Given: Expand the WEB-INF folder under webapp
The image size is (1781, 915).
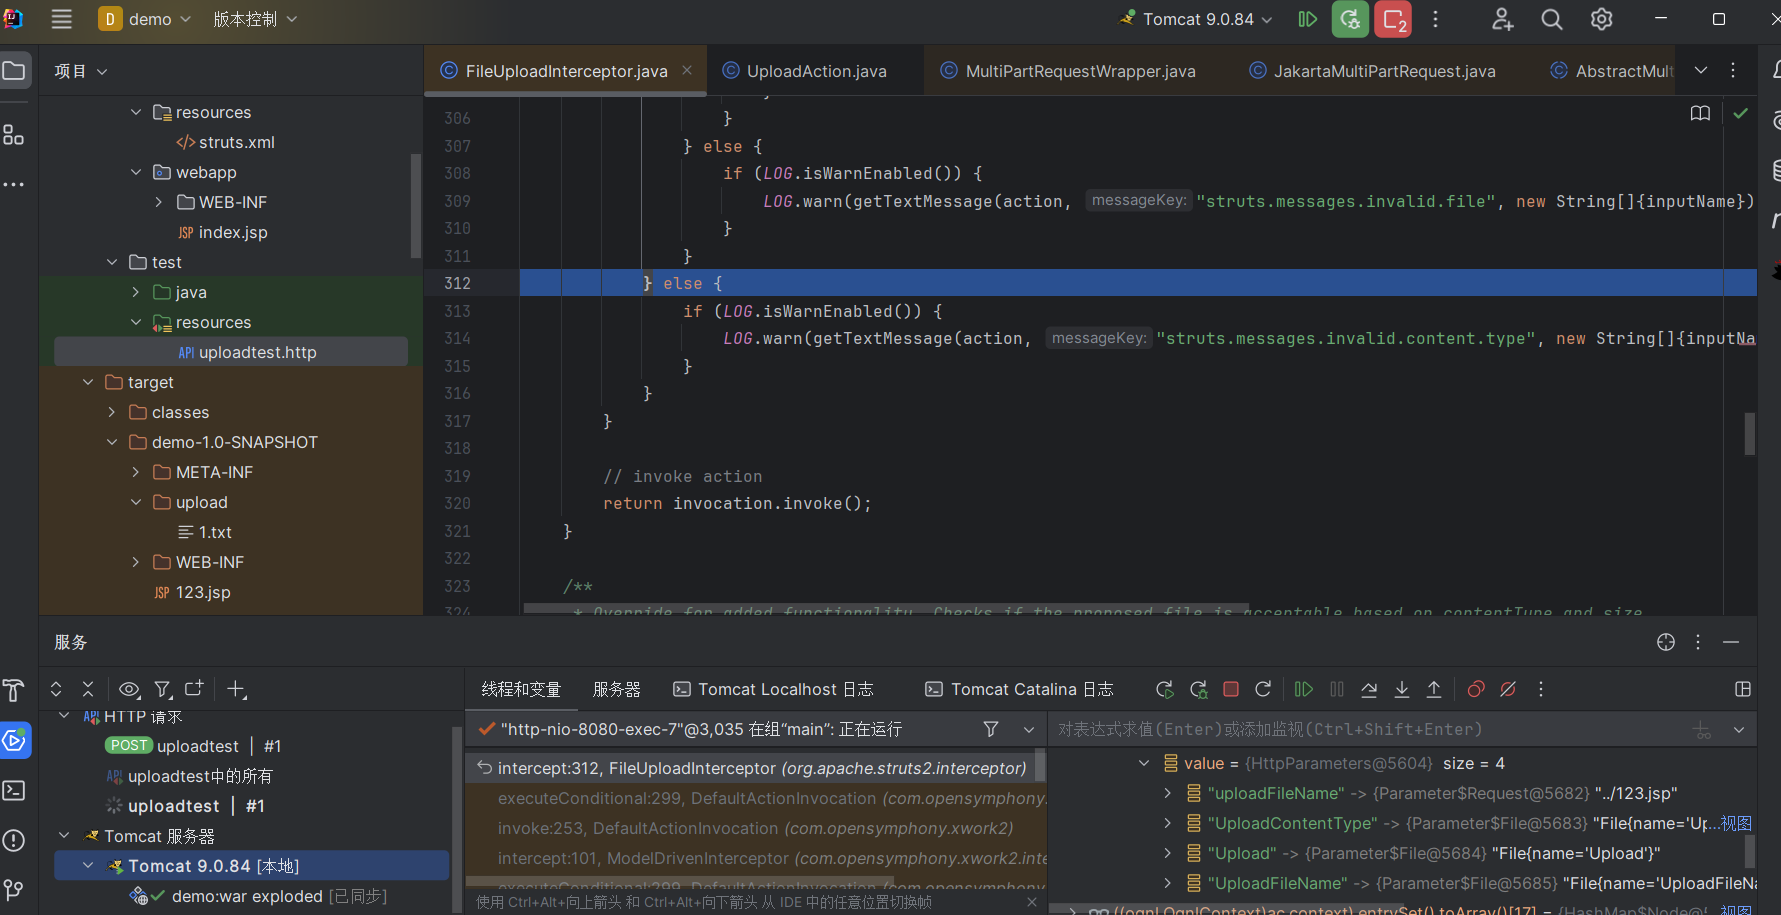Looking at the screenshot, I should 159,202.
